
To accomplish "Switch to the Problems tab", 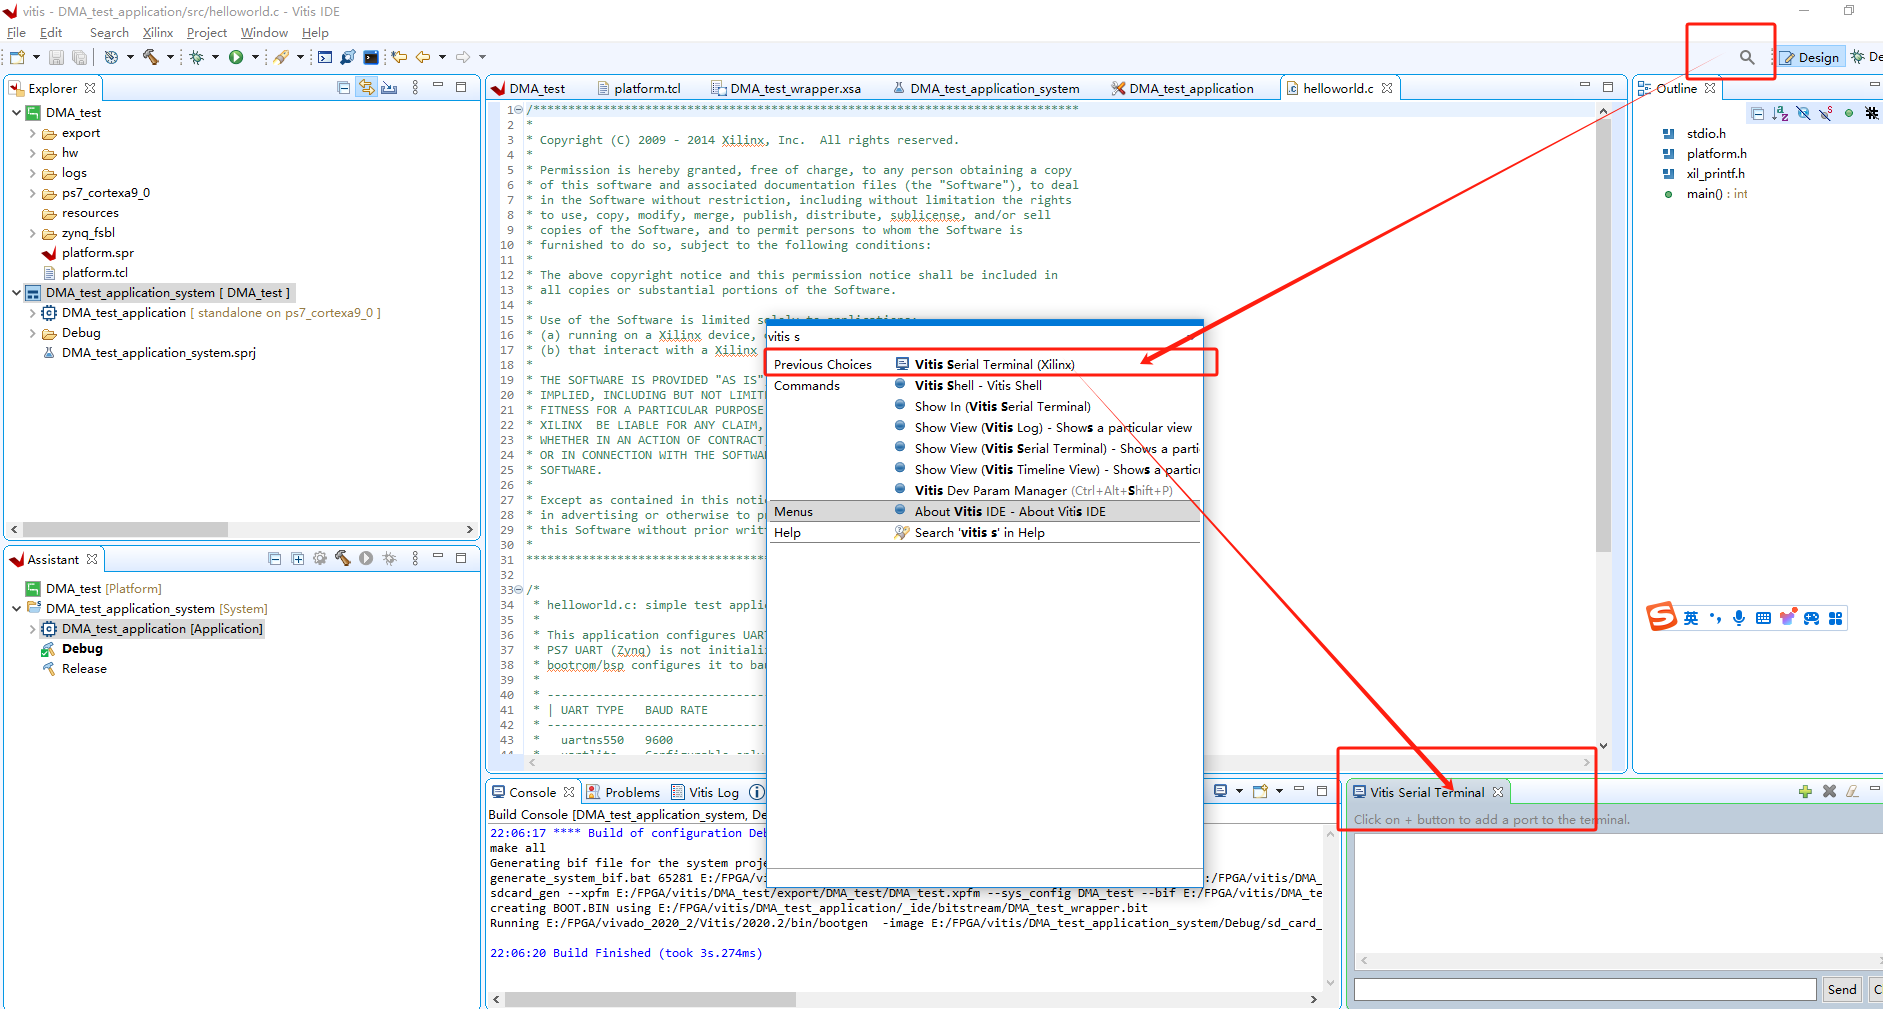I will 623,792.
